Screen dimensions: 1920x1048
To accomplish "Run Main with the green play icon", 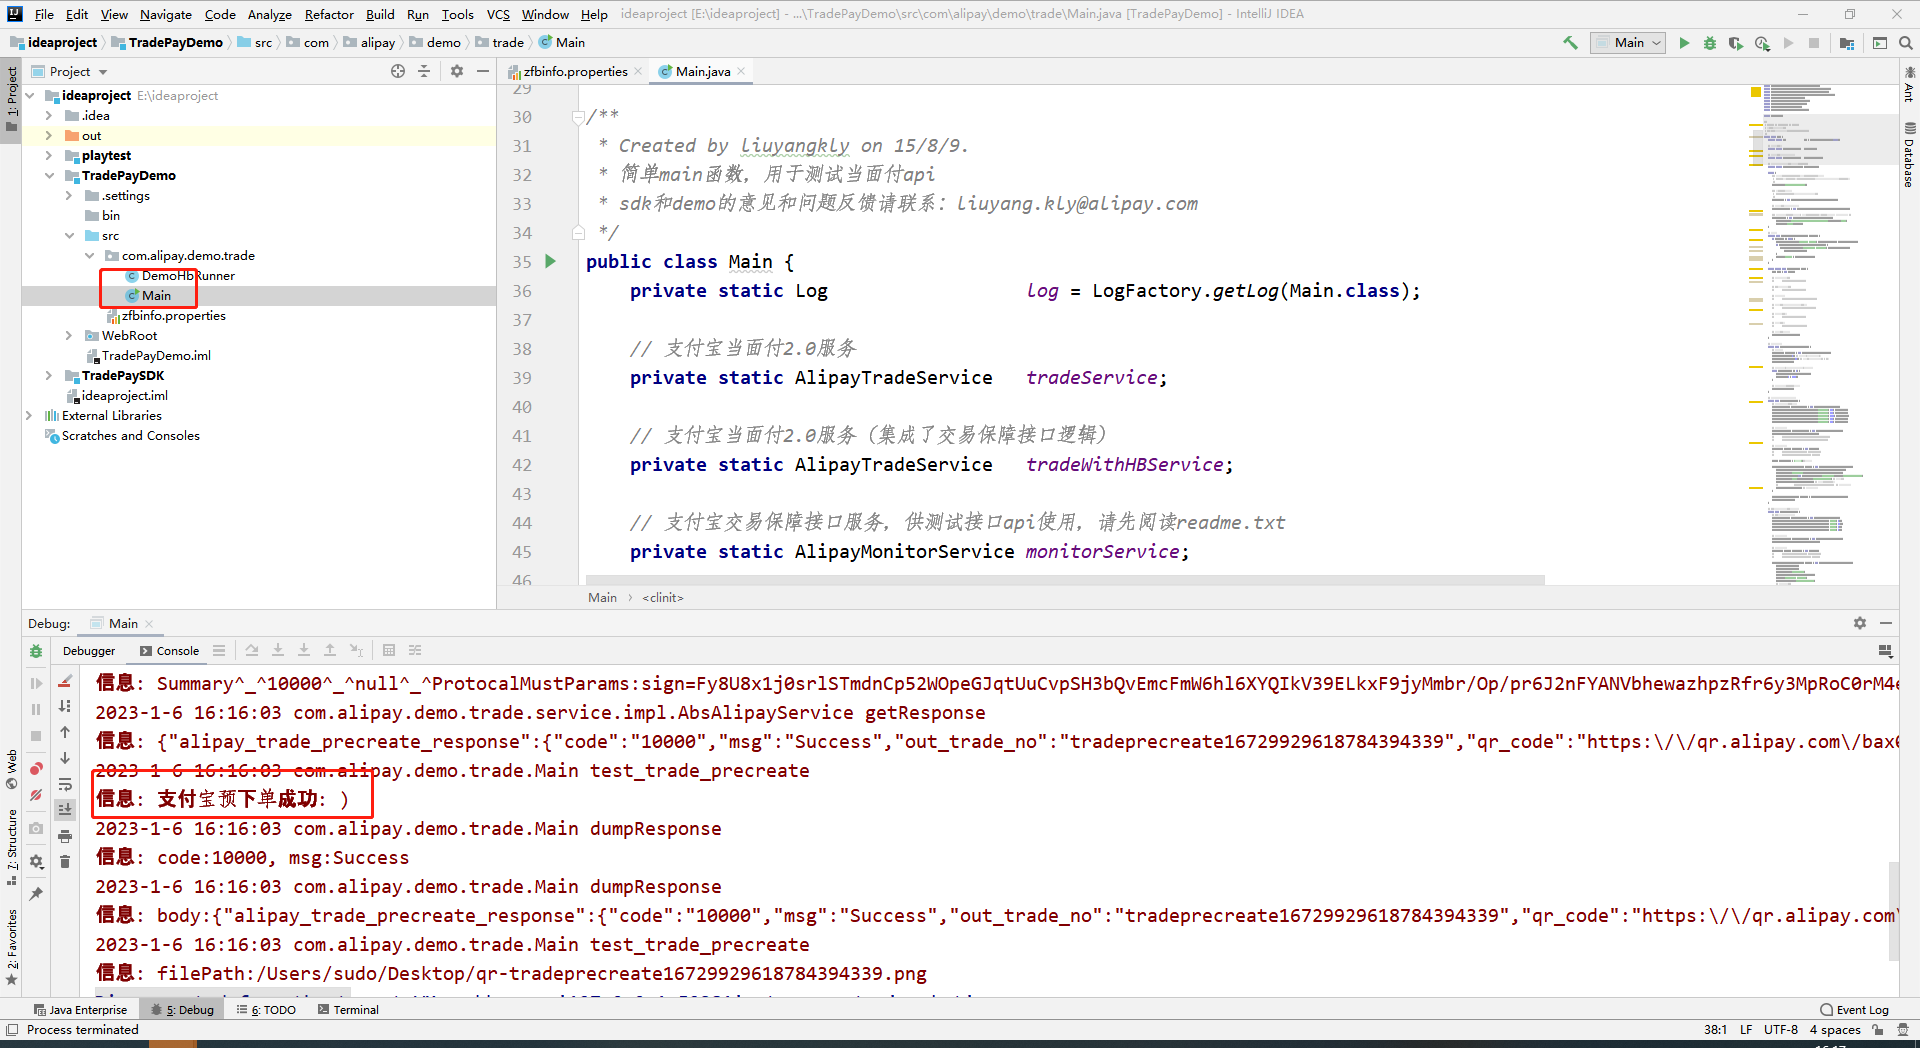I will (1684, 43).
